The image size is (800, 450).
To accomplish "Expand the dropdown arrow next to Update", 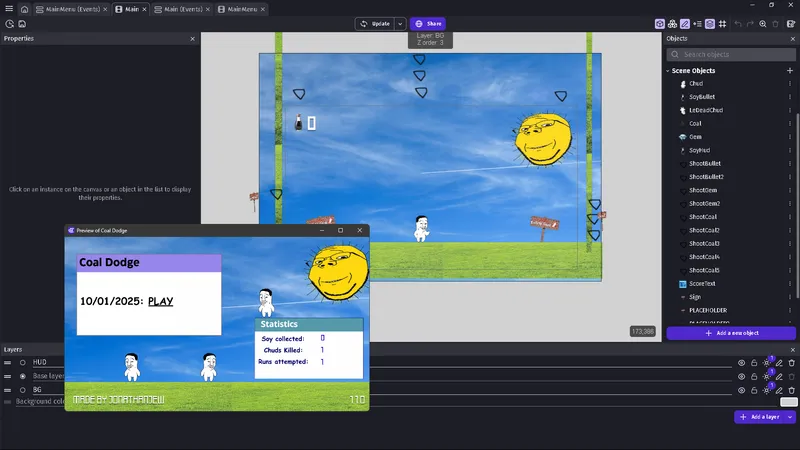I will tap(400, 23).
